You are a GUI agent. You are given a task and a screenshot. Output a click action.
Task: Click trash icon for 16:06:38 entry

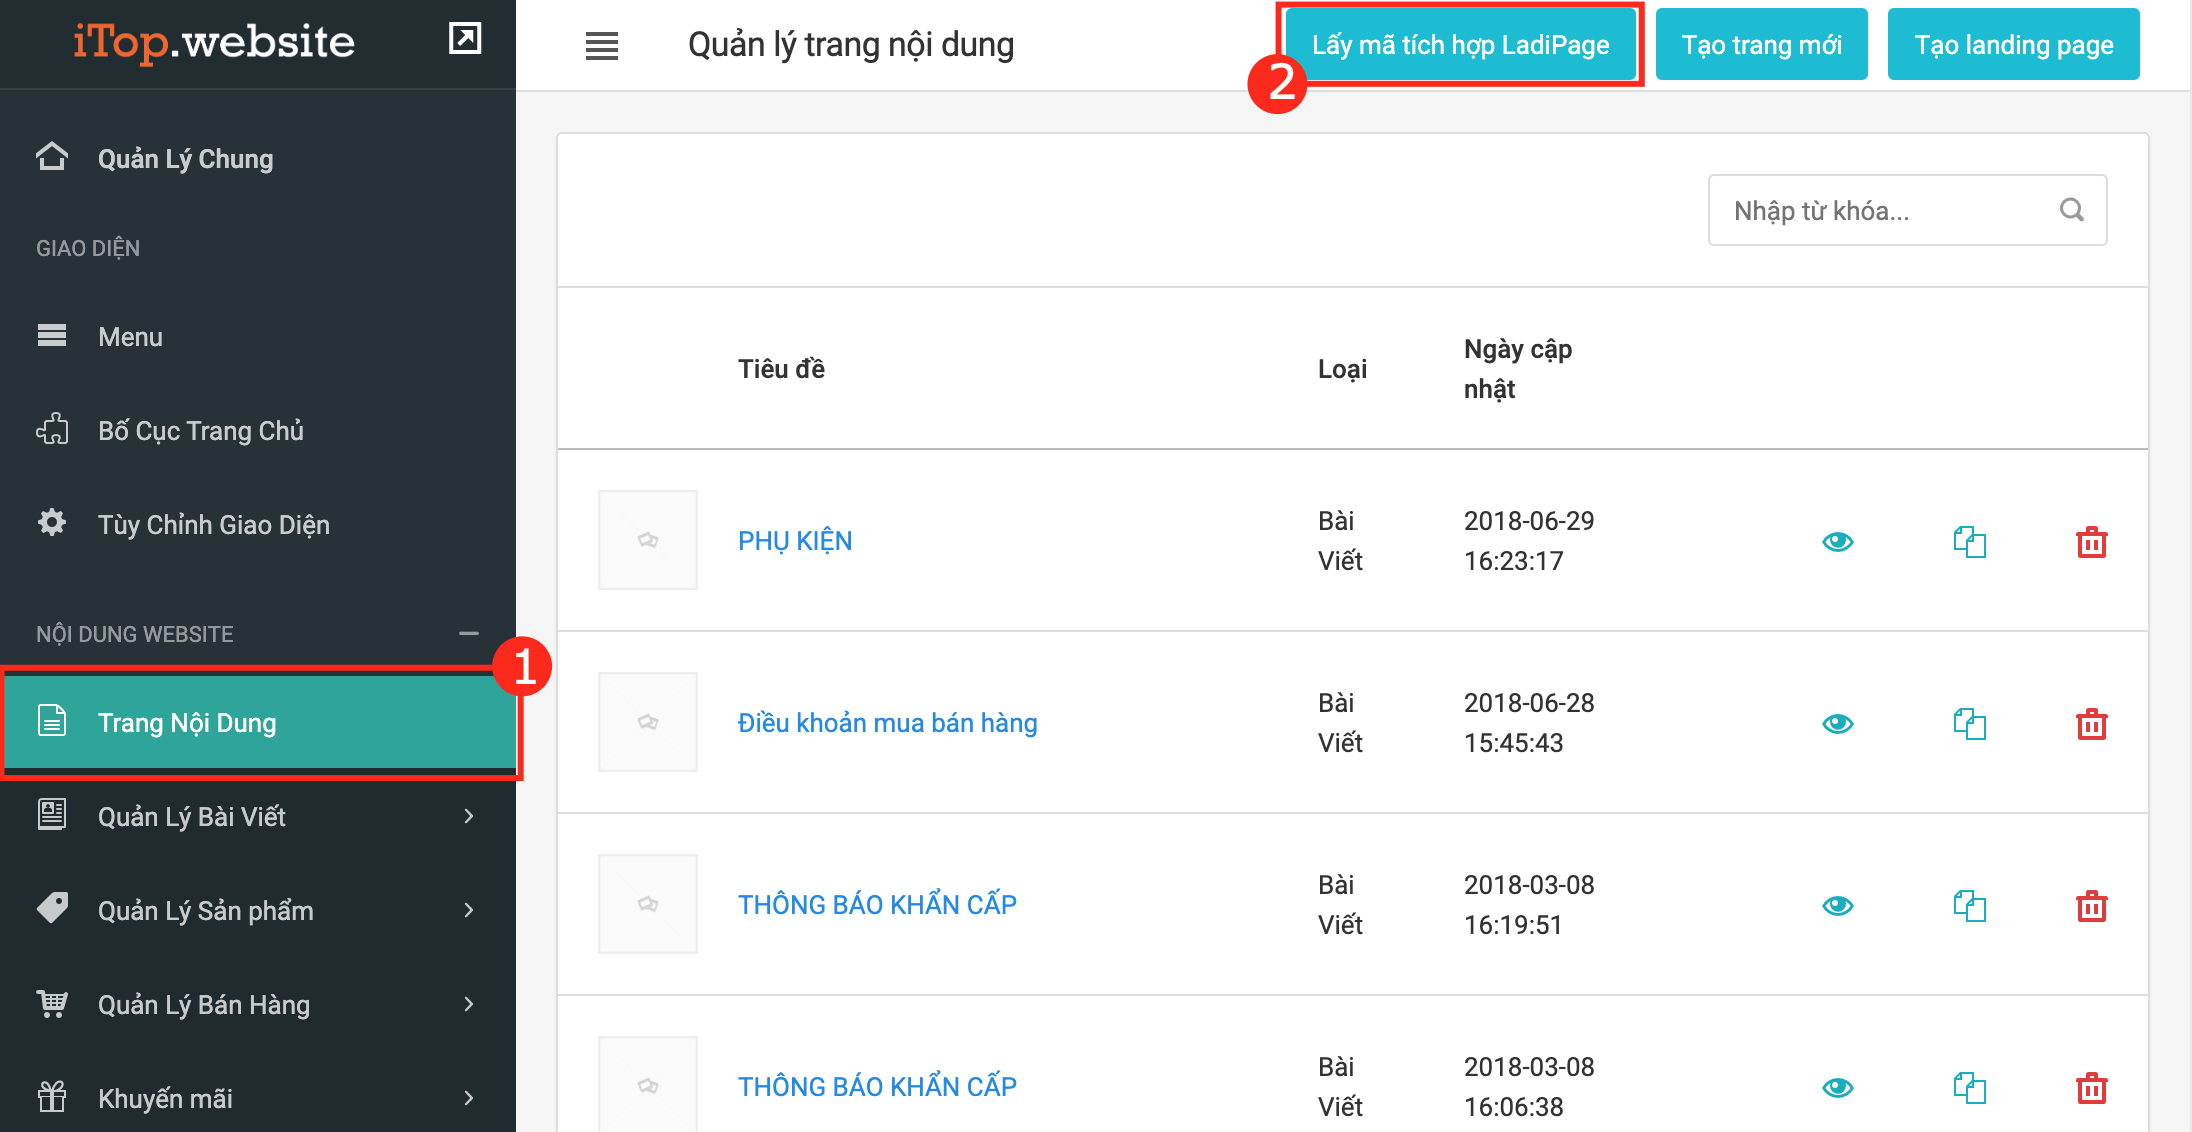point(2091,1088)
